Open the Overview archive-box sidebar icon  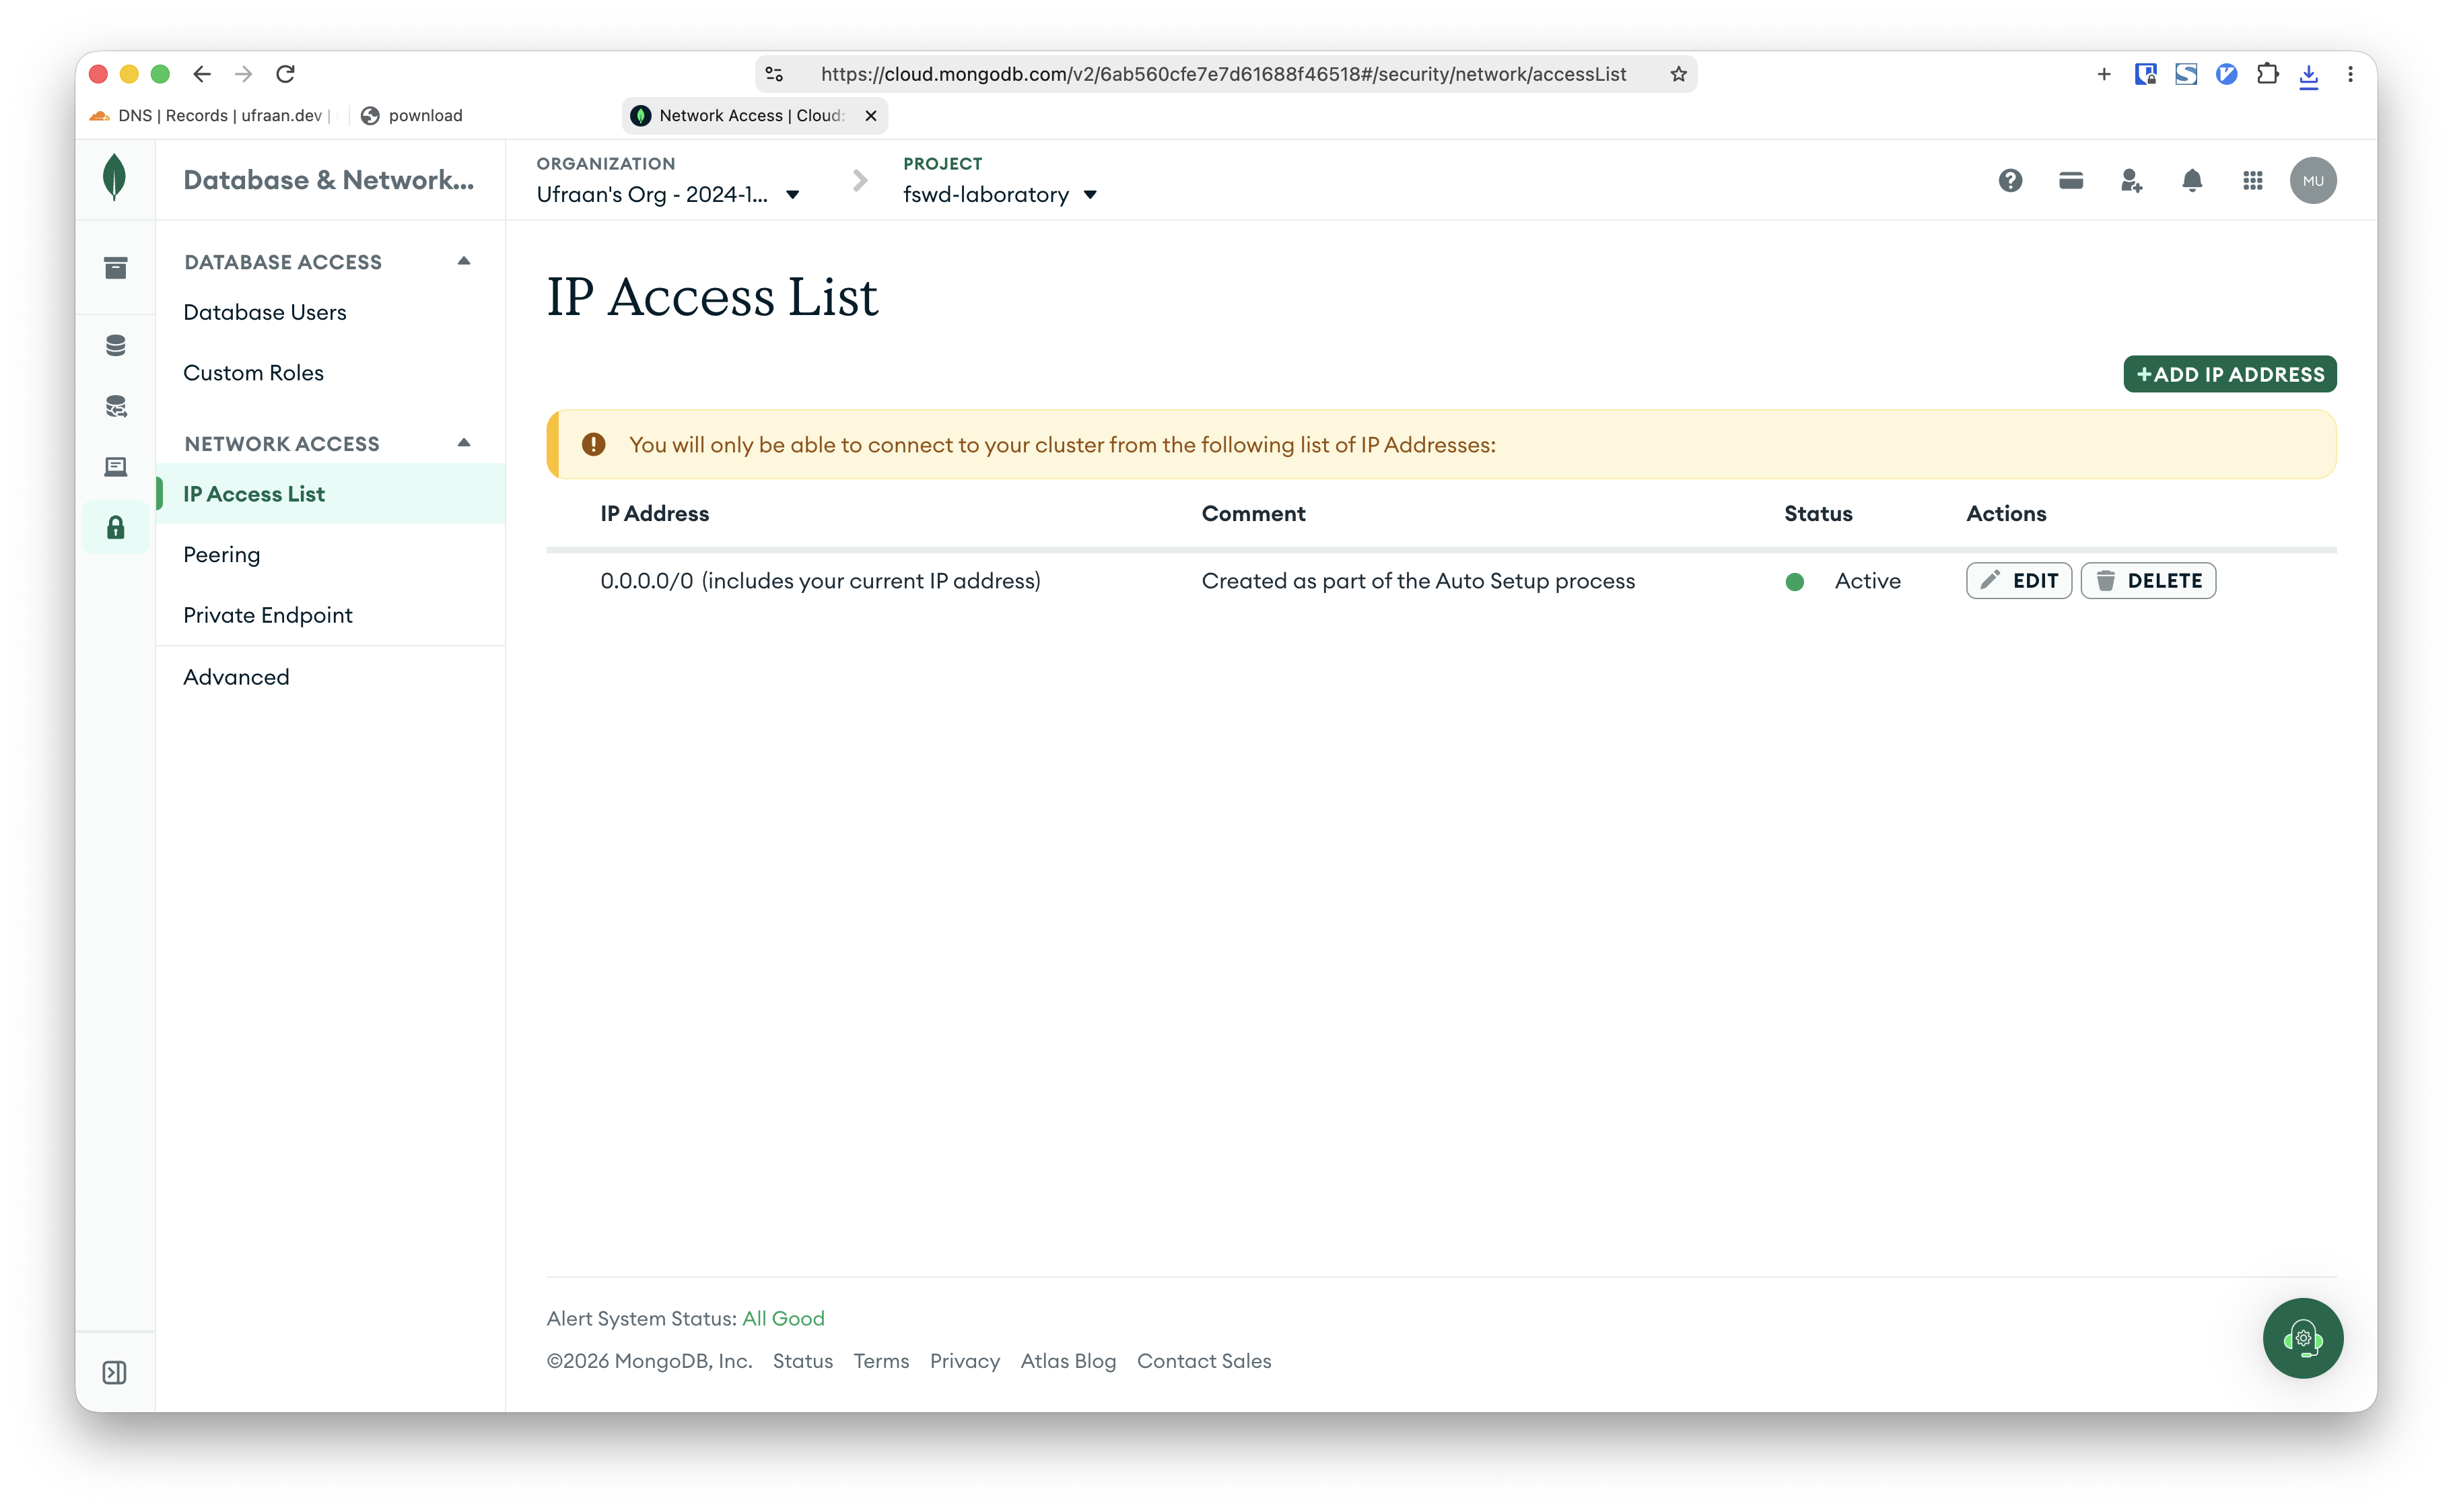[x=115, y=267]
